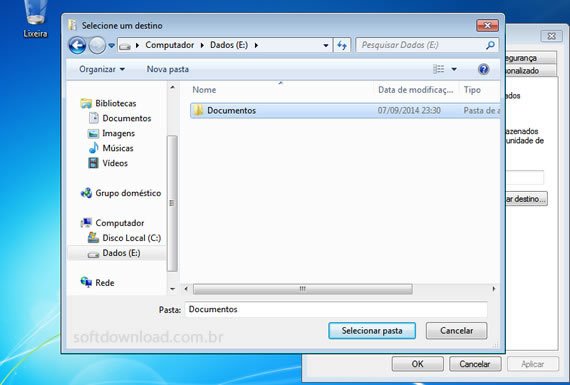Viewport: 570px width, 385px height.
Task: Click Cancelar in the background properties window
Action: [x=475, y=364]
